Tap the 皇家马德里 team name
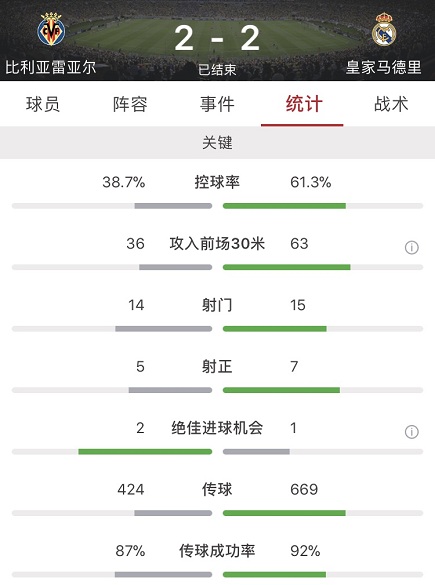The width and height of the screenshot is (435, 585). point(384,68)
